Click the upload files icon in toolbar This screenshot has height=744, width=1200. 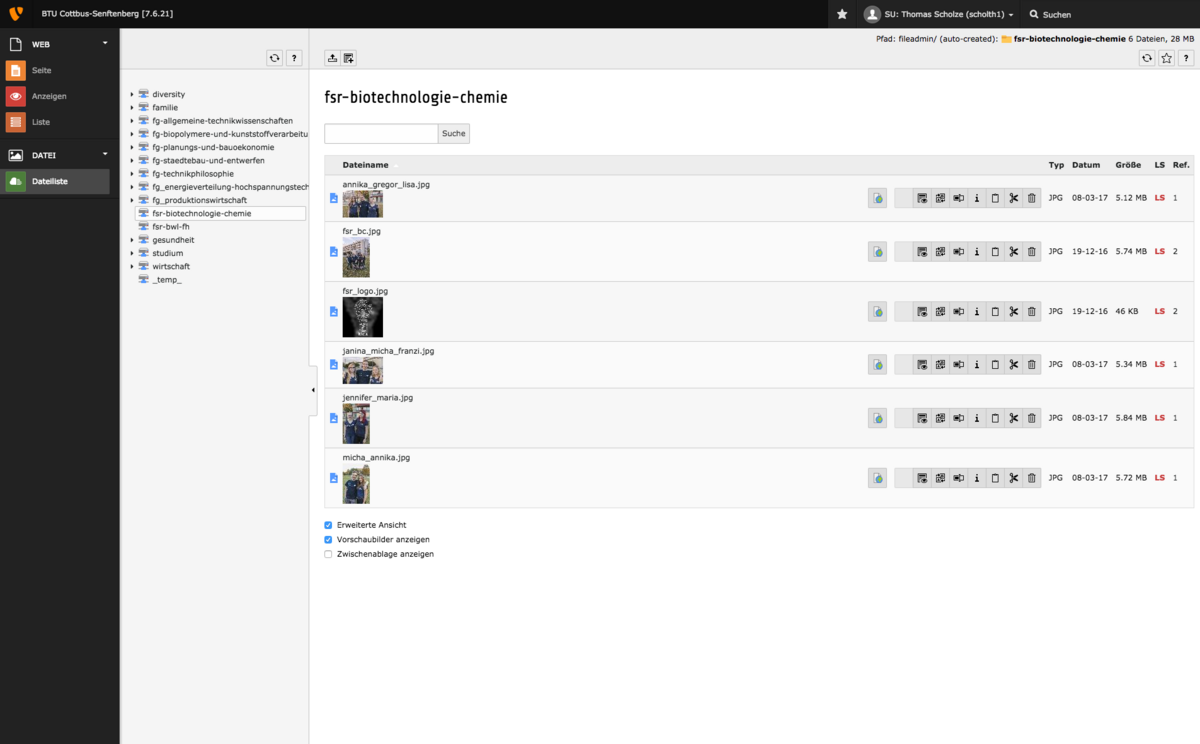pos(333,58)
